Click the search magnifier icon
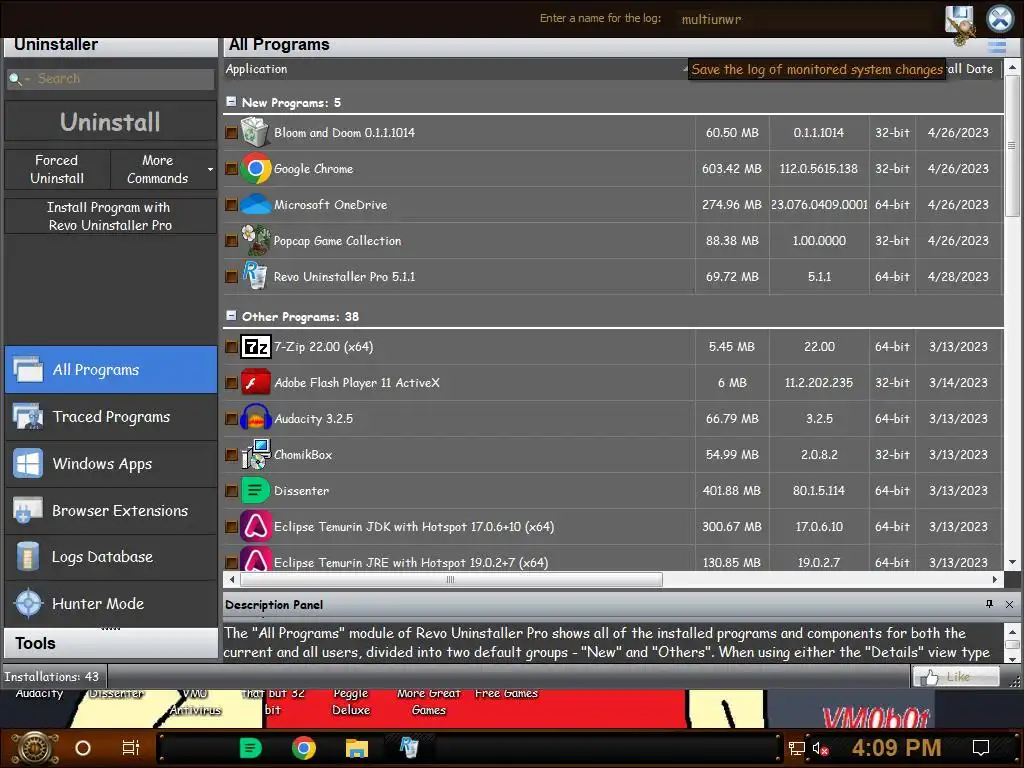The width and height of the screenshot is (1024, 768). 14,79
